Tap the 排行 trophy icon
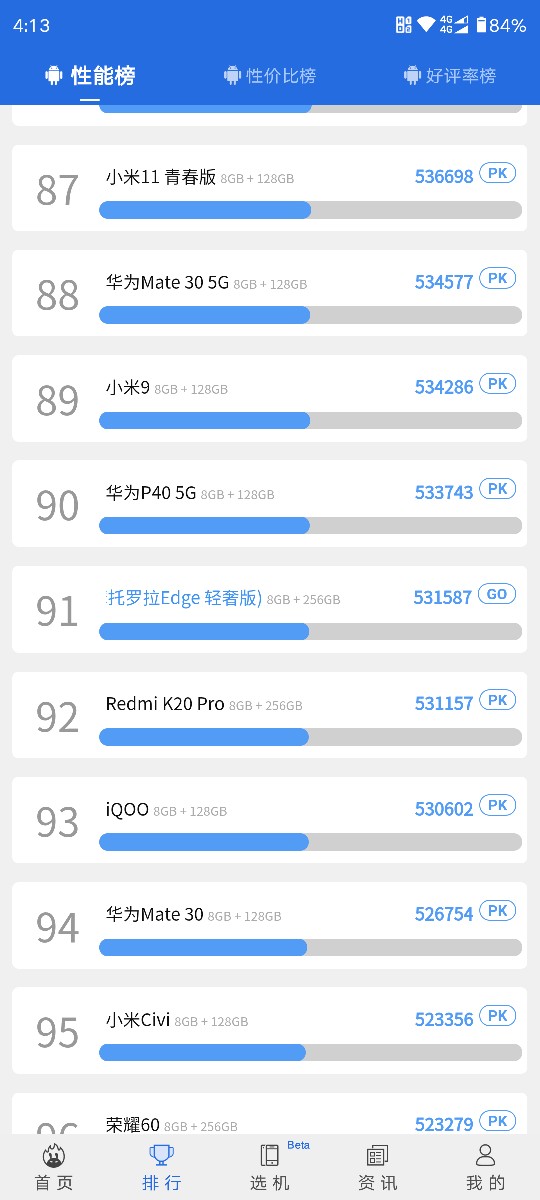 tap(161, 1156)
